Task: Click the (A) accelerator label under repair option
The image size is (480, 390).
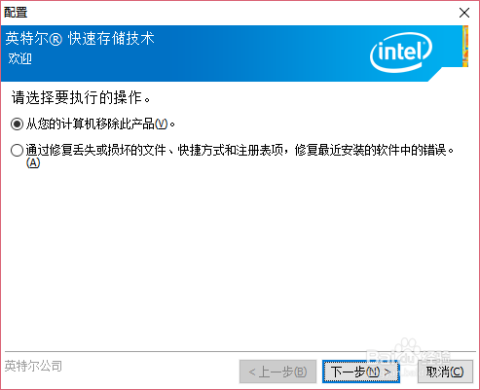Action: [33, 163]
